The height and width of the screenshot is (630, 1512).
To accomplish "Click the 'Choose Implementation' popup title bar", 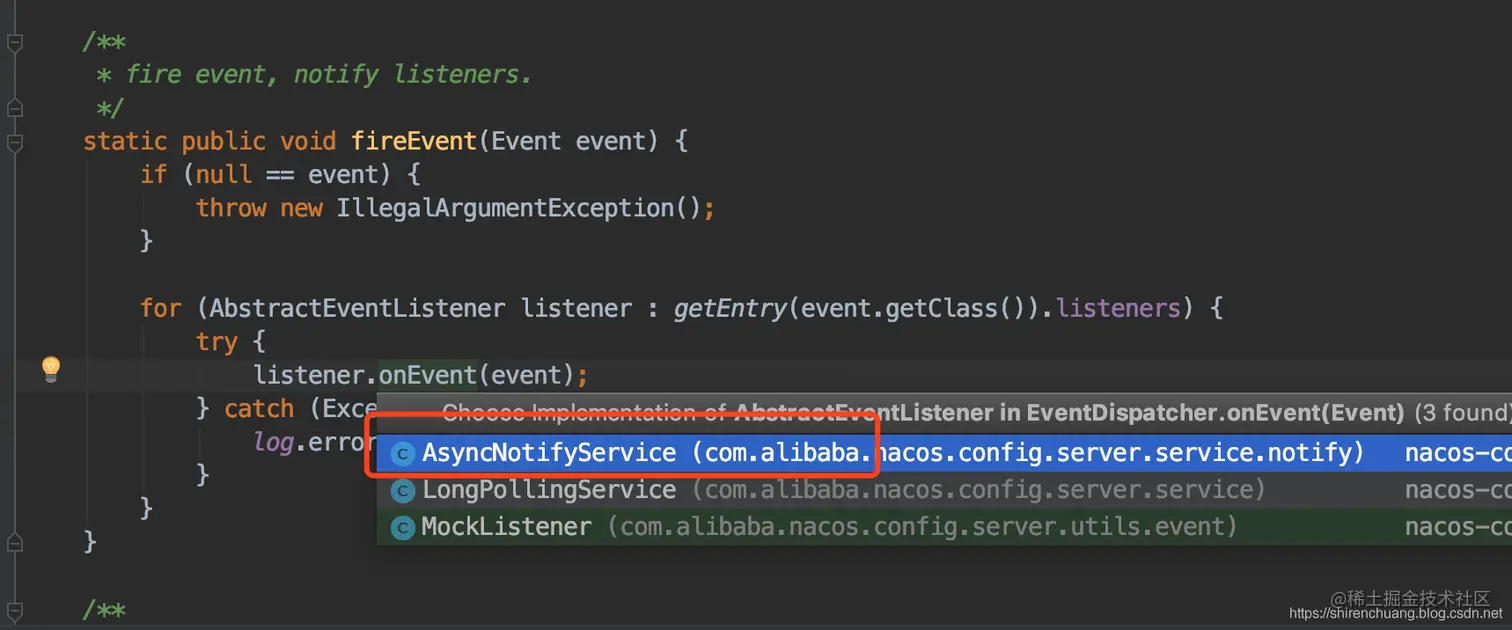I will point(944,413).
